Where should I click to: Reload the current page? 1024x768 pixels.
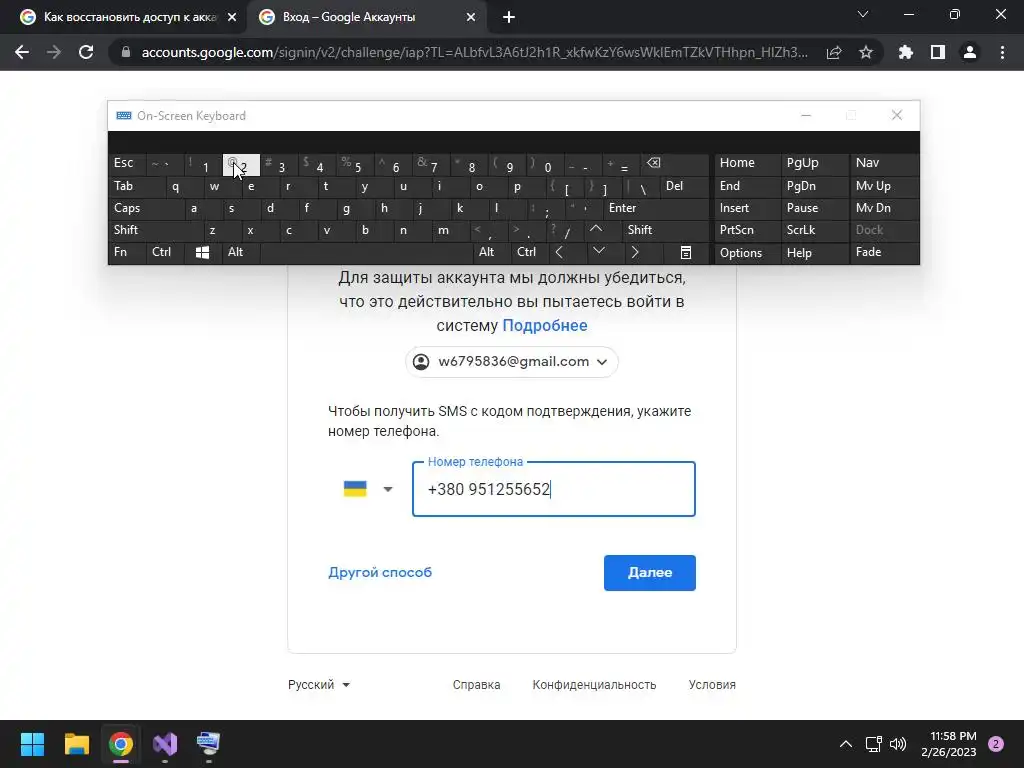click(x=86, y=52)
